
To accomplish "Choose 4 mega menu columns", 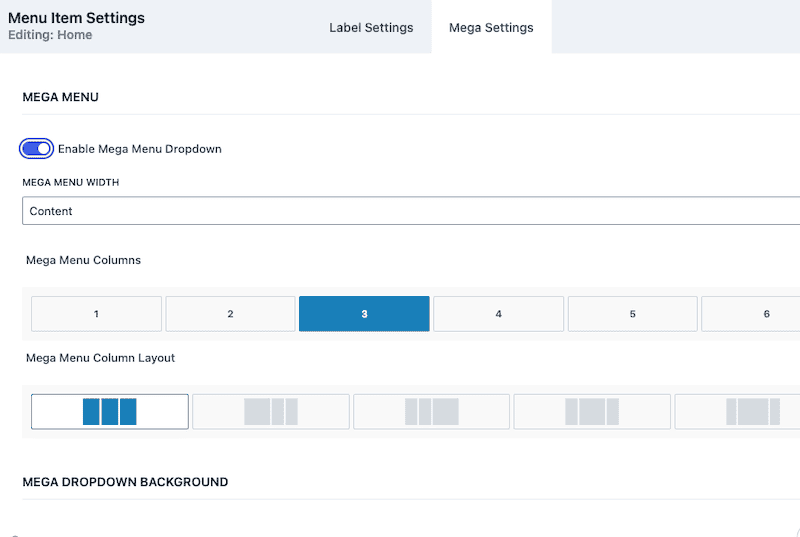I will 498,314.
